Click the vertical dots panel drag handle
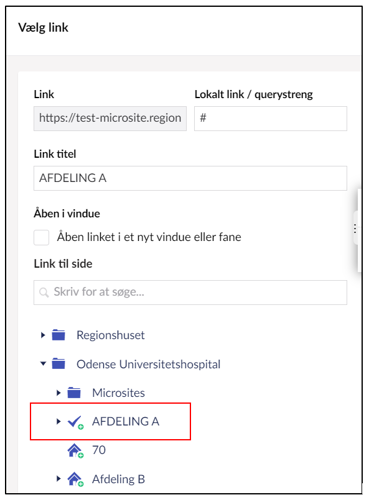Image resolution: width=368 pixels, height=500 pixels. point(355,229)
